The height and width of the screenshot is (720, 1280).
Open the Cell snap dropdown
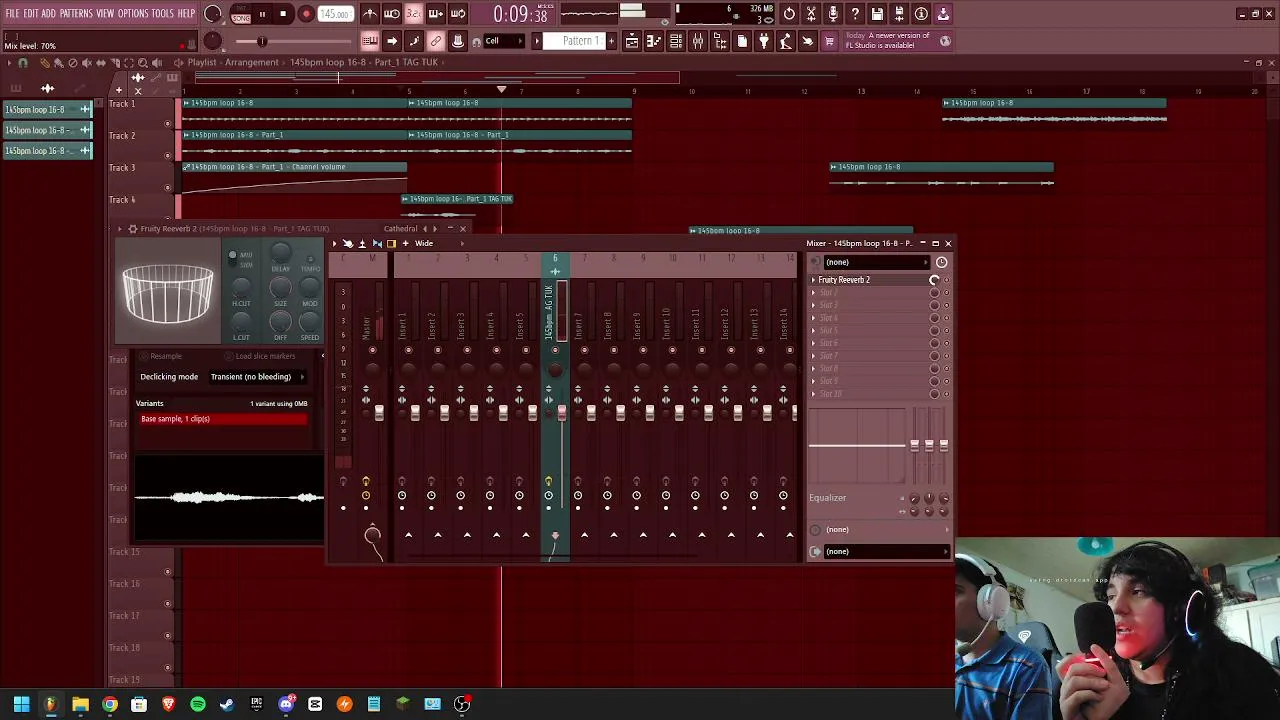tap(504, 41)
